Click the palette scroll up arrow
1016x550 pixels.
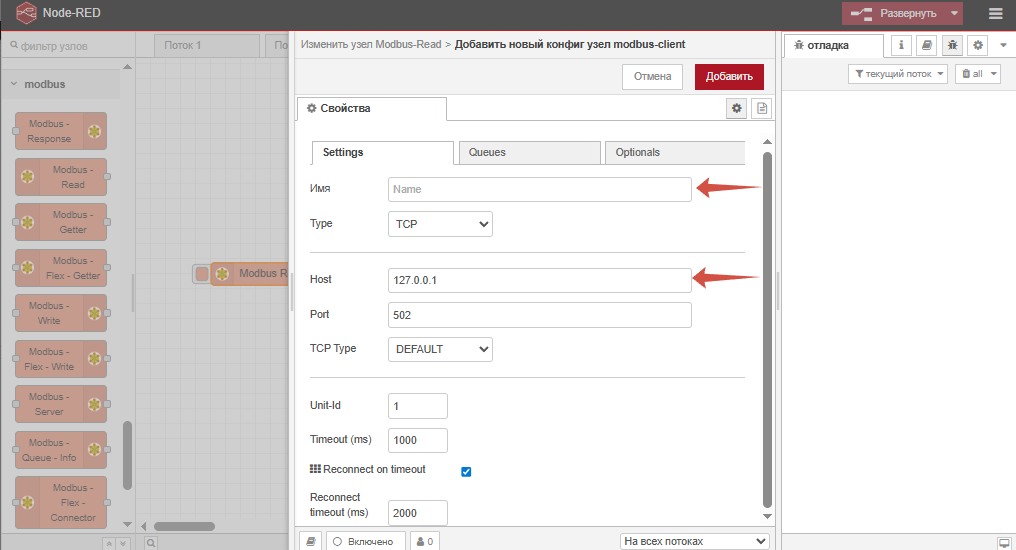click(x=128, y=67)
